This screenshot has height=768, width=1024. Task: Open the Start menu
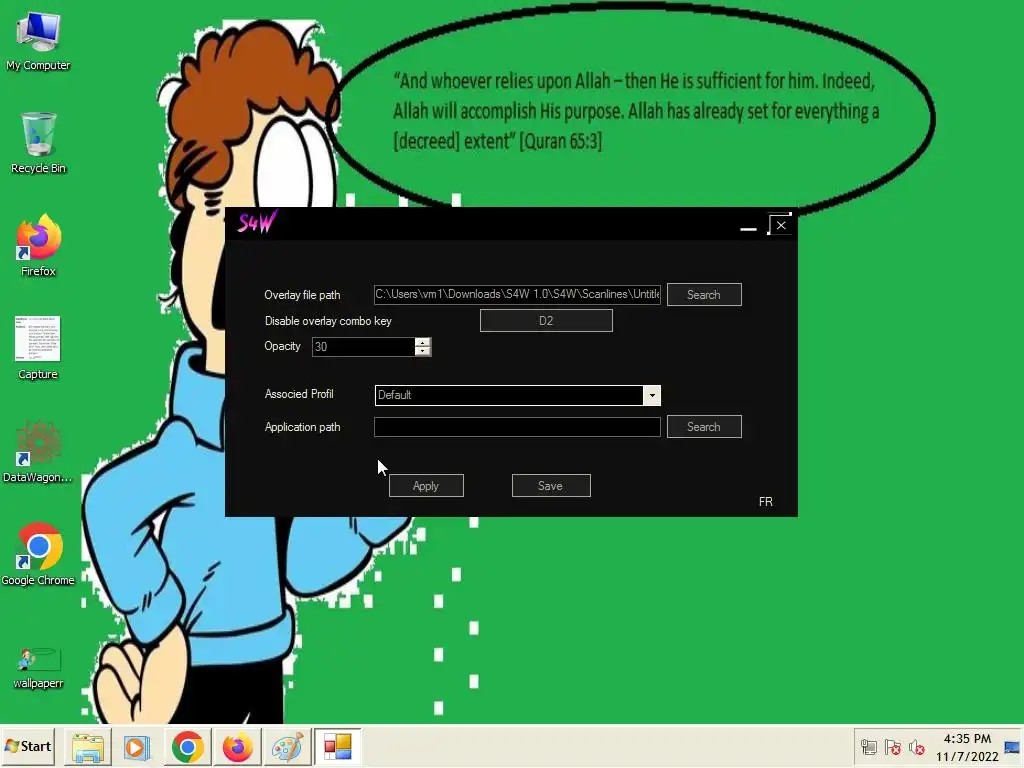[27, 746]
